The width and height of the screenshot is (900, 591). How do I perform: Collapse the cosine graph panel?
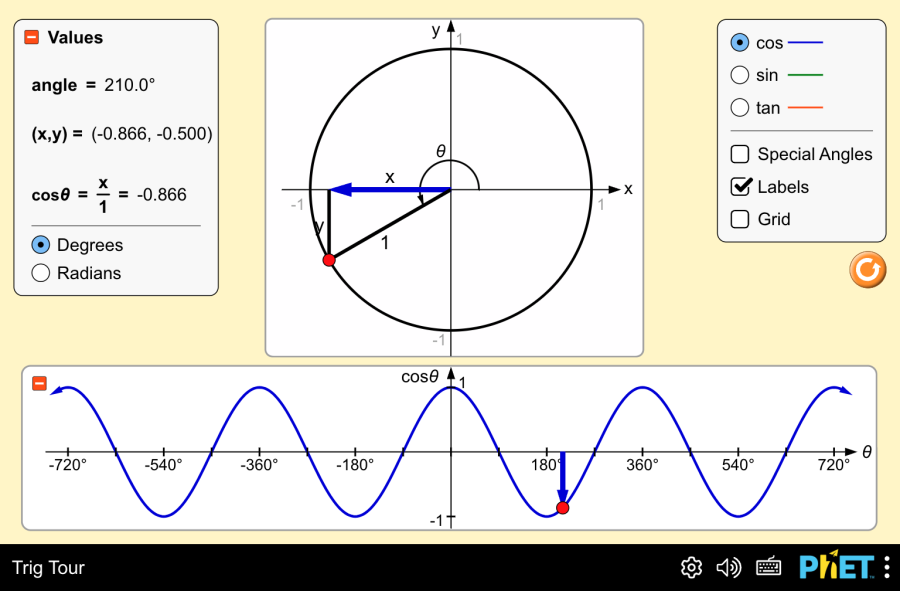pyautogui.click(x=40, y=381)
